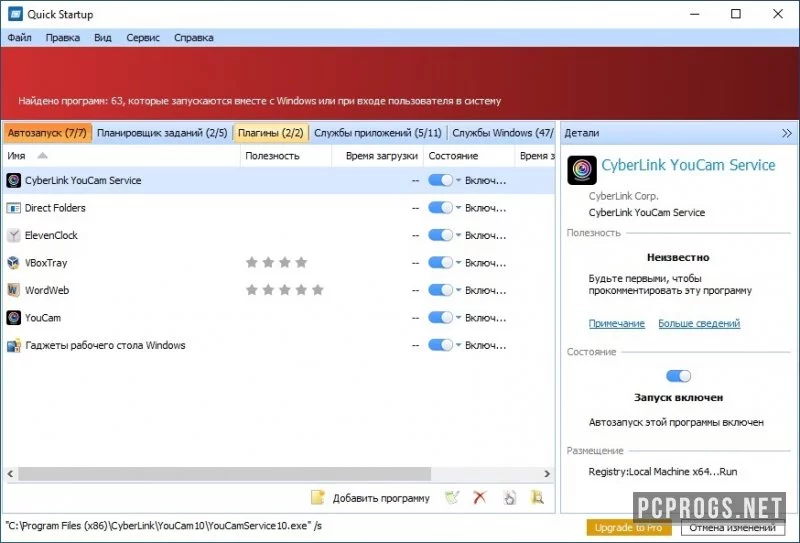Switch to Службы приложений (5/11) tab
This screenshot has height=543, width=800.
click(x=378, y=133)
